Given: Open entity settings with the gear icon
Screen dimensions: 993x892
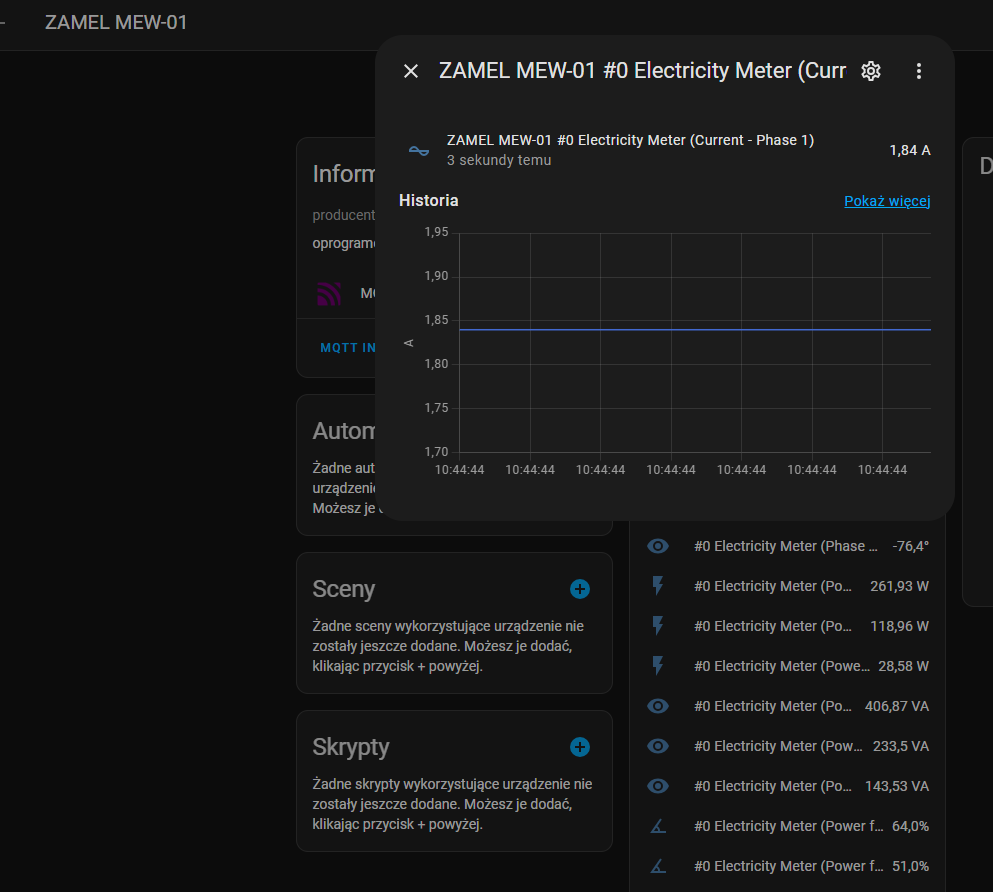Looking at the screenshot, I should (x=871, y=71).
